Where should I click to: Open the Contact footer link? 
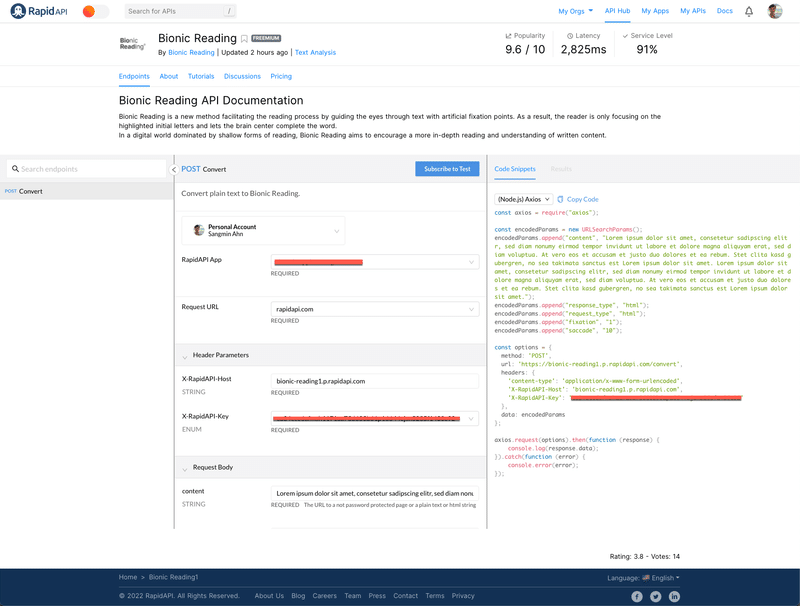(x=406, y=596)
